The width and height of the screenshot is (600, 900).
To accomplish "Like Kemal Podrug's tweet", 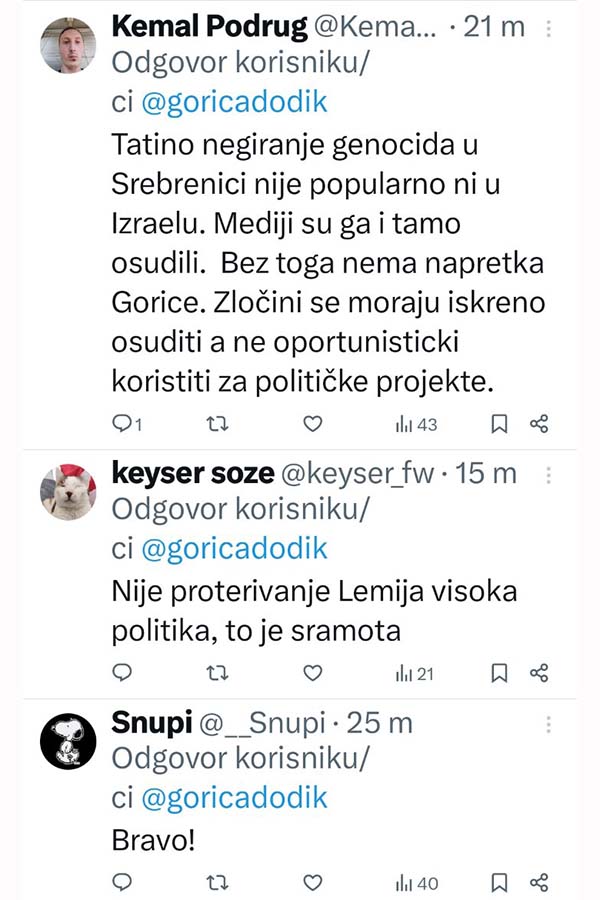I will coord(313,424).
